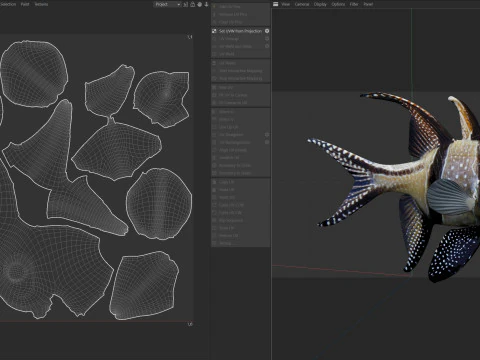Click the icon immediately right of Project dropdown
This screenshot has width=480, height=360.
(186, 4)
